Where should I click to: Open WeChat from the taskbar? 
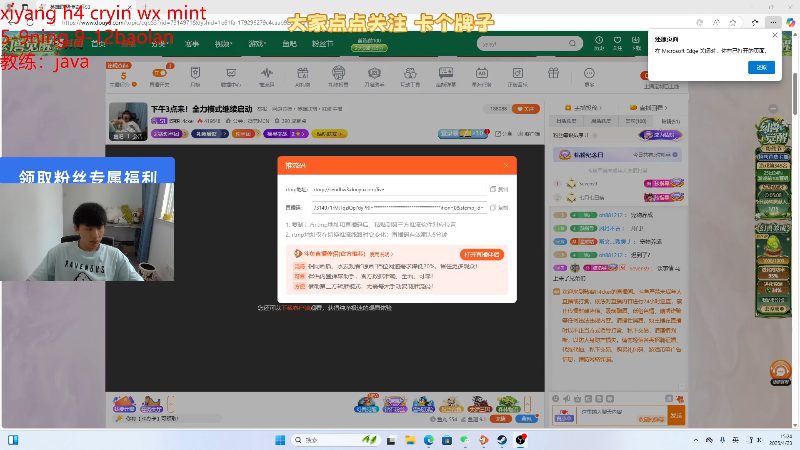point(465,440)
